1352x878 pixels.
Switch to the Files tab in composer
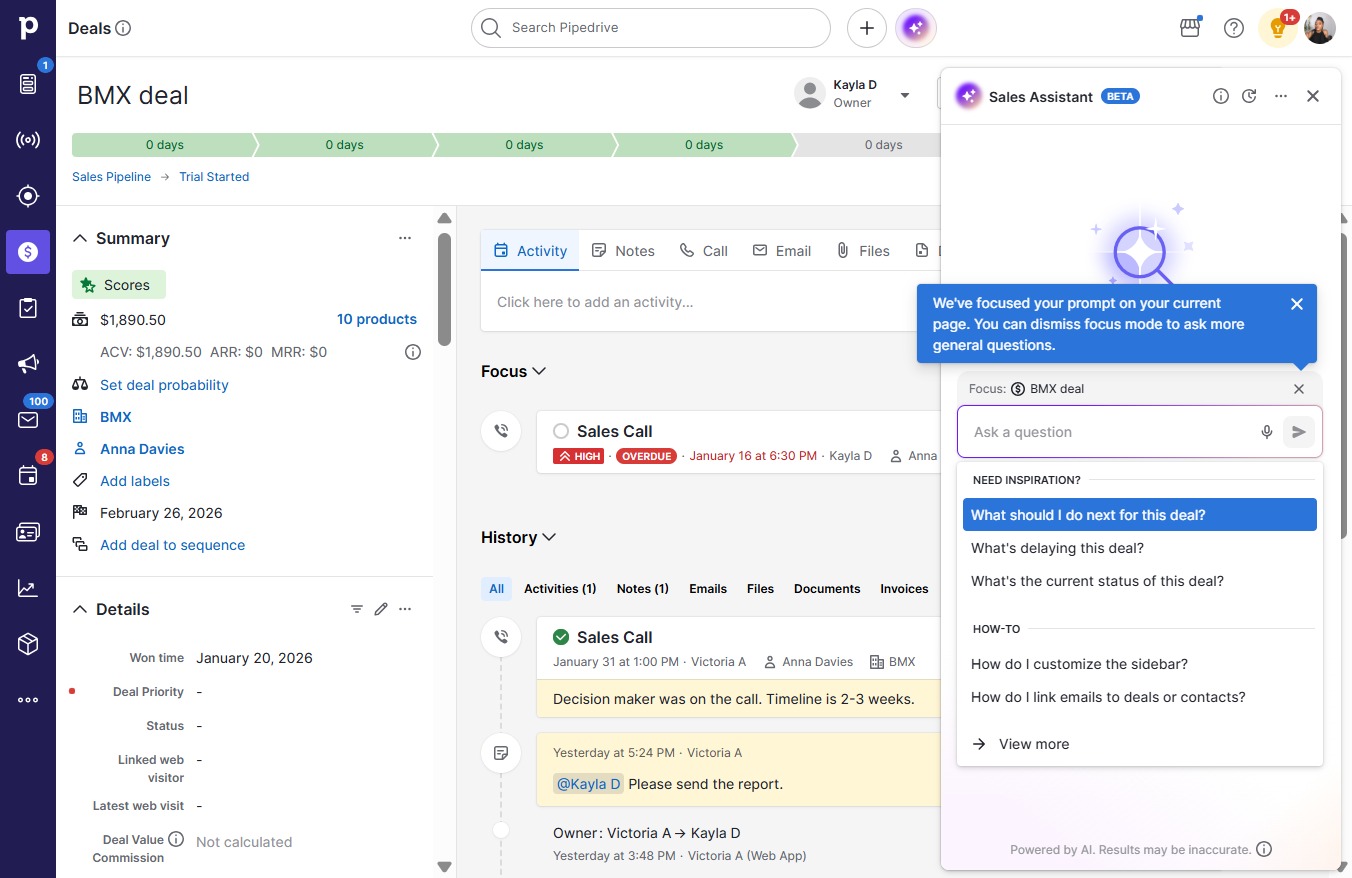pyautogui.click(x=863, y=251)
